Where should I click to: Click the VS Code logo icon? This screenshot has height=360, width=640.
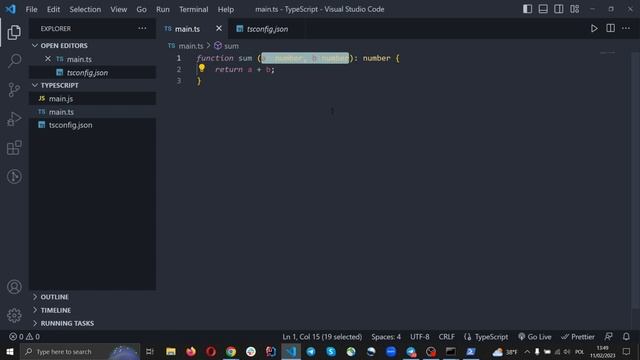click(11, 9)
